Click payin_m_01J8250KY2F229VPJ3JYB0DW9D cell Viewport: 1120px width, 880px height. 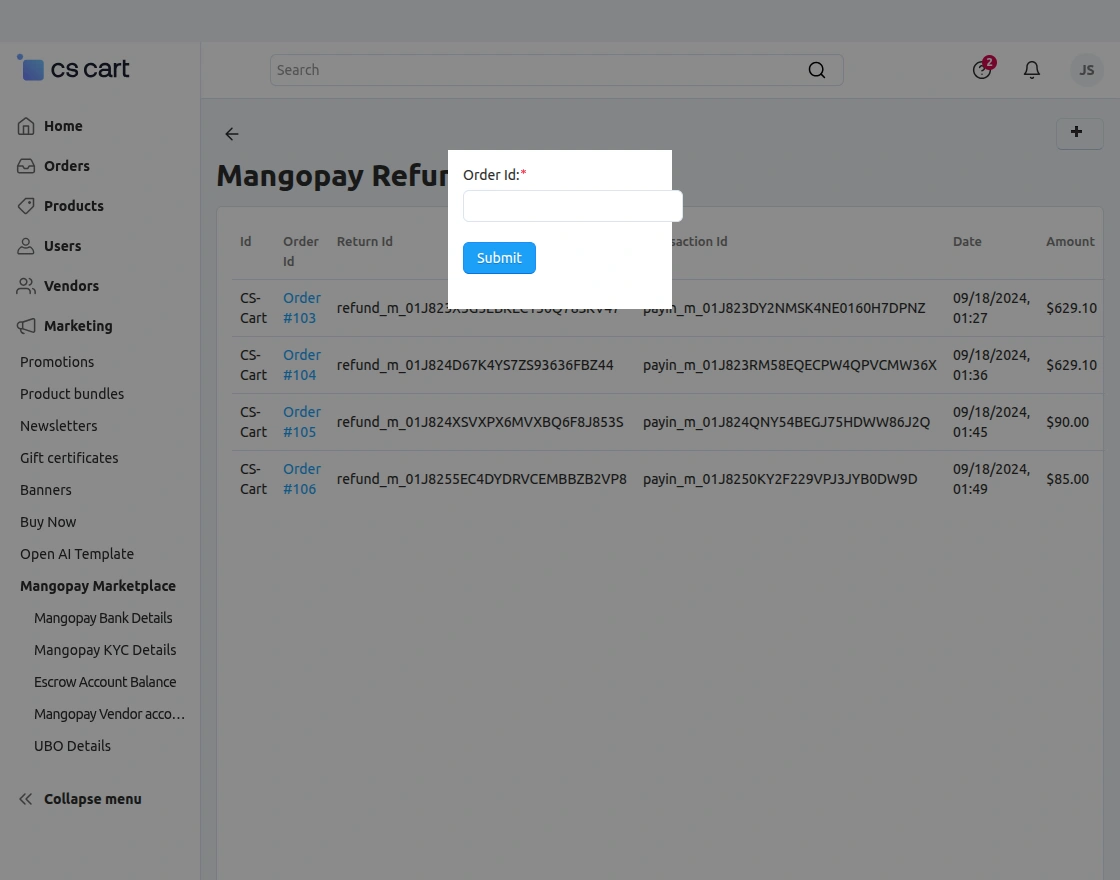click(780, 479)
